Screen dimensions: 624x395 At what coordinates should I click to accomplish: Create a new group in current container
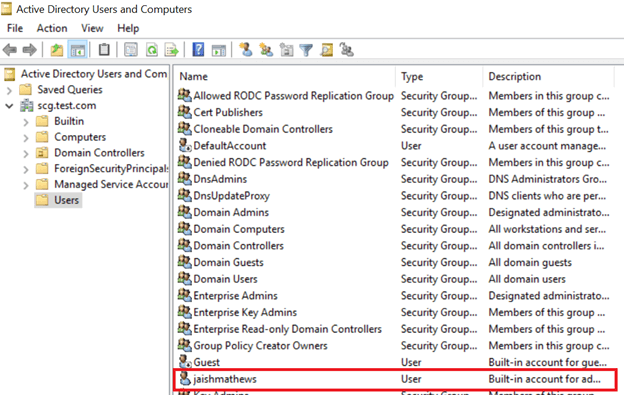tap(266, 50)
